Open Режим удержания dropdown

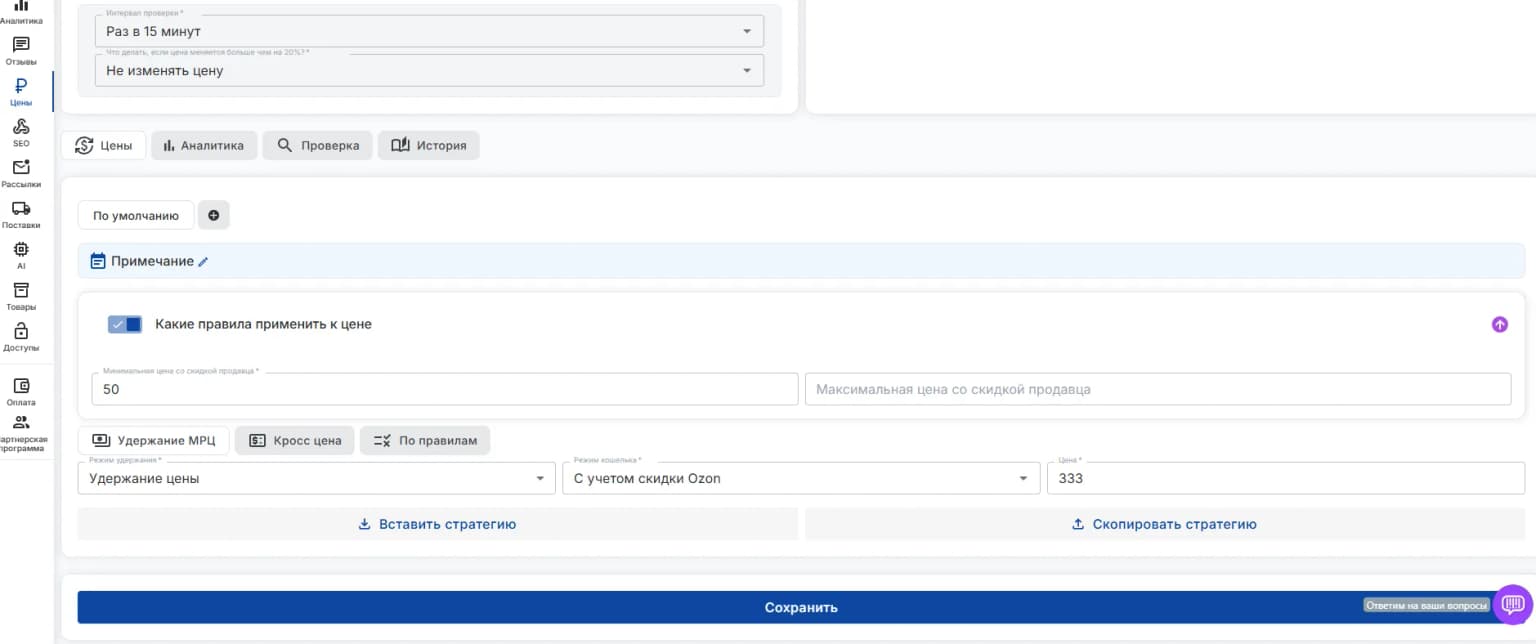click(316, 478)
